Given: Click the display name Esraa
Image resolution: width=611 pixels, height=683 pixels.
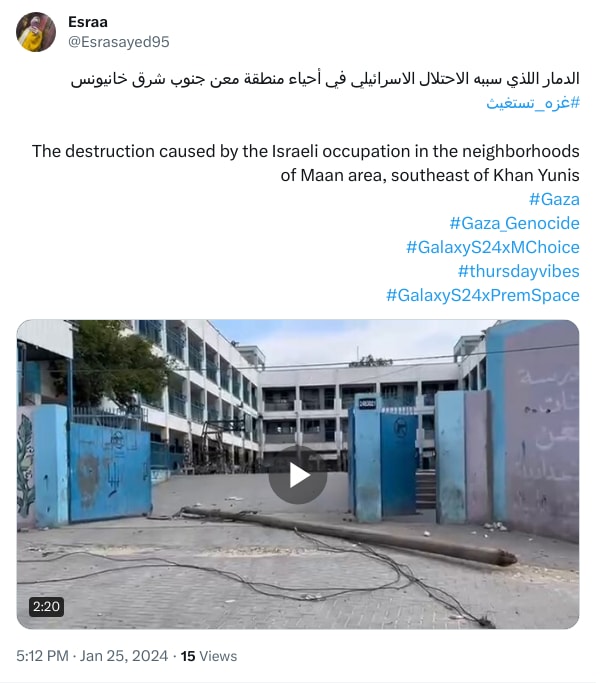Looking at the screenshot, I should tap(88, 22).
